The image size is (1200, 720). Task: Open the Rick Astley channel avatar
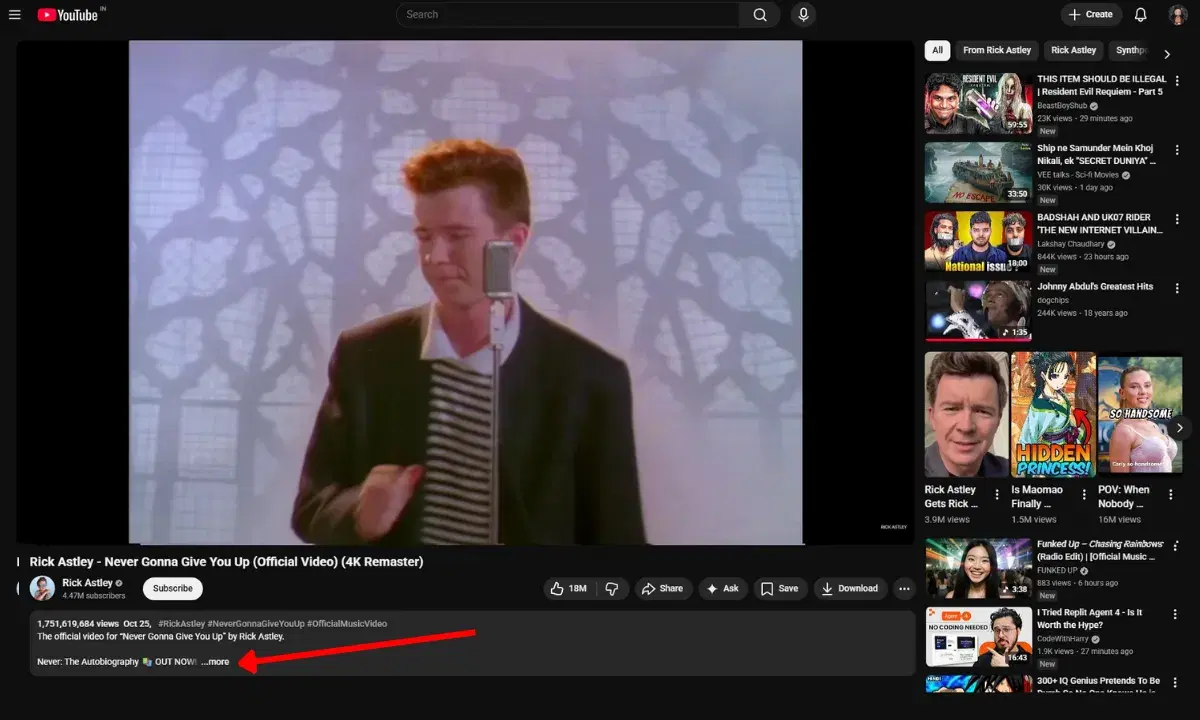point(42,588)
